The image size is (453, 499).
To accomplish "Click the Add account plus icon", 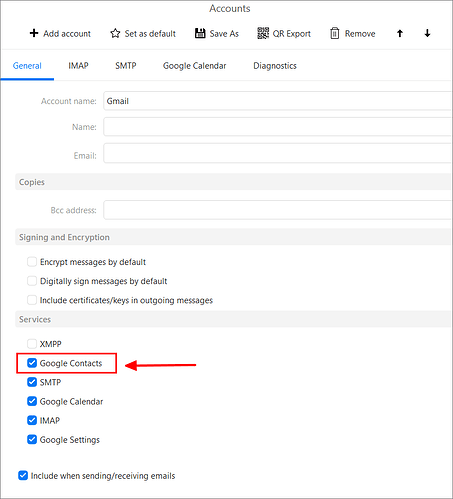I will coord(34,33).
